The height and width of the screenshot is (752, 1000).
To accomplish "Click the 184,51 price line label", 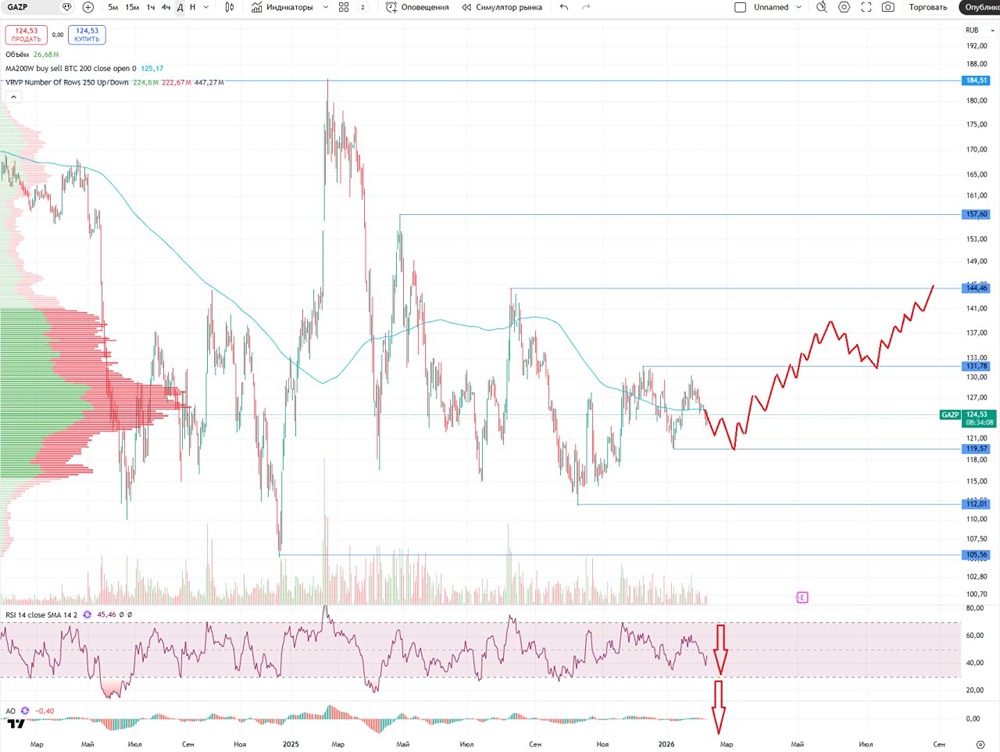I will point(976,80).
